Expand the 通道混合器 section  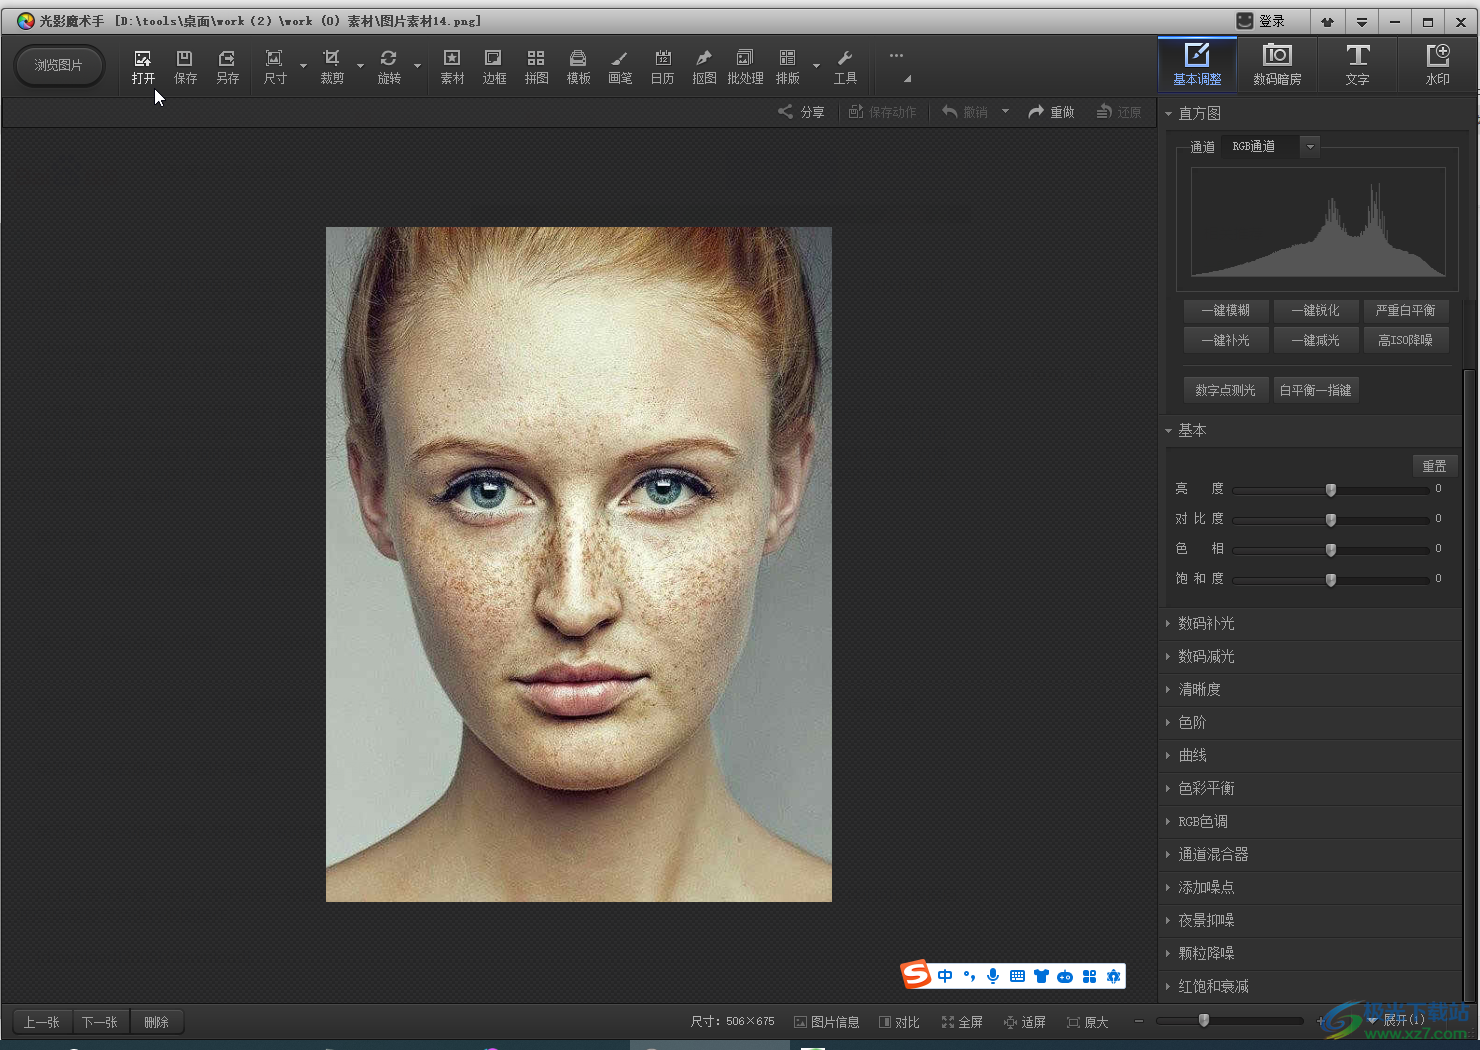coord(1310,854)
